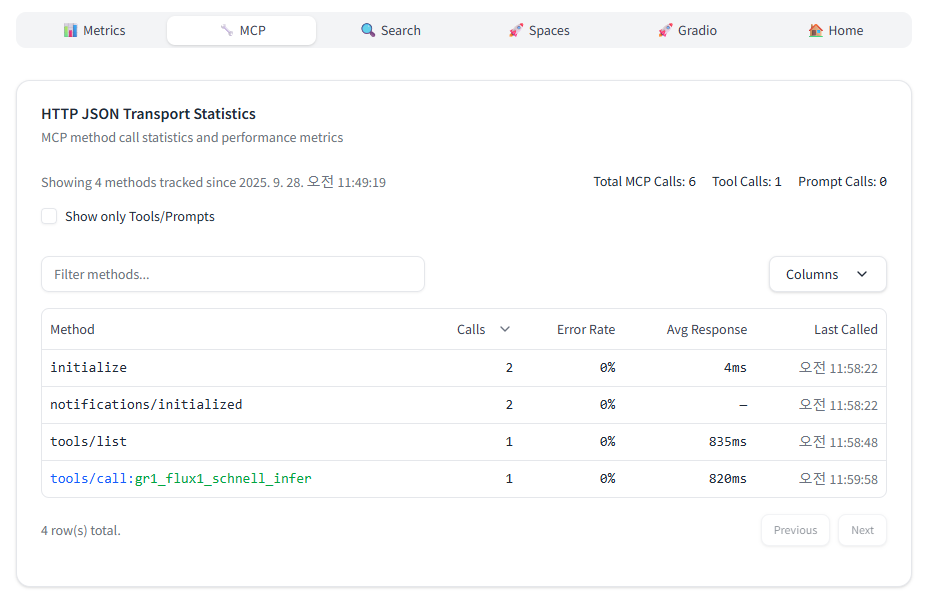The width and height of the screenshot is (943, 602).
Task: Sort table by Calls column header
Action: click(471, 330)
